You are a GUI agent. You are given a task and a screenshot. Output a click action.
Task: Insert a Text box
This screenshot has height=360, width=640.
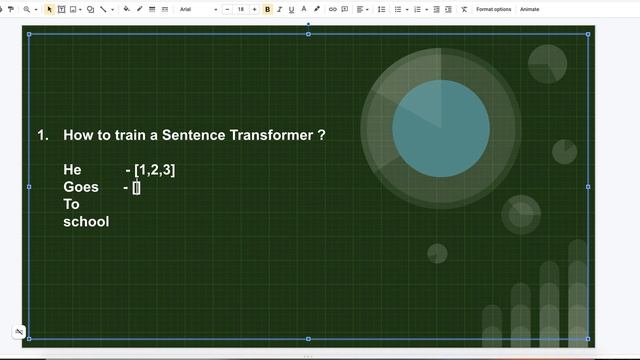coord(61,9)
